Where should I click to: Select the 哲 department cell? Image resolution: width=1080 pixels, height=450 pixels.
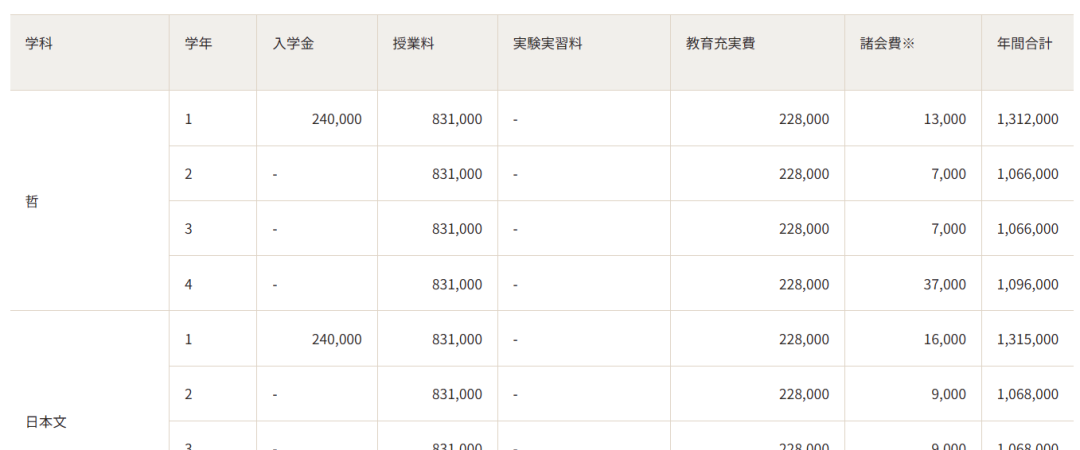coord(32,201)
